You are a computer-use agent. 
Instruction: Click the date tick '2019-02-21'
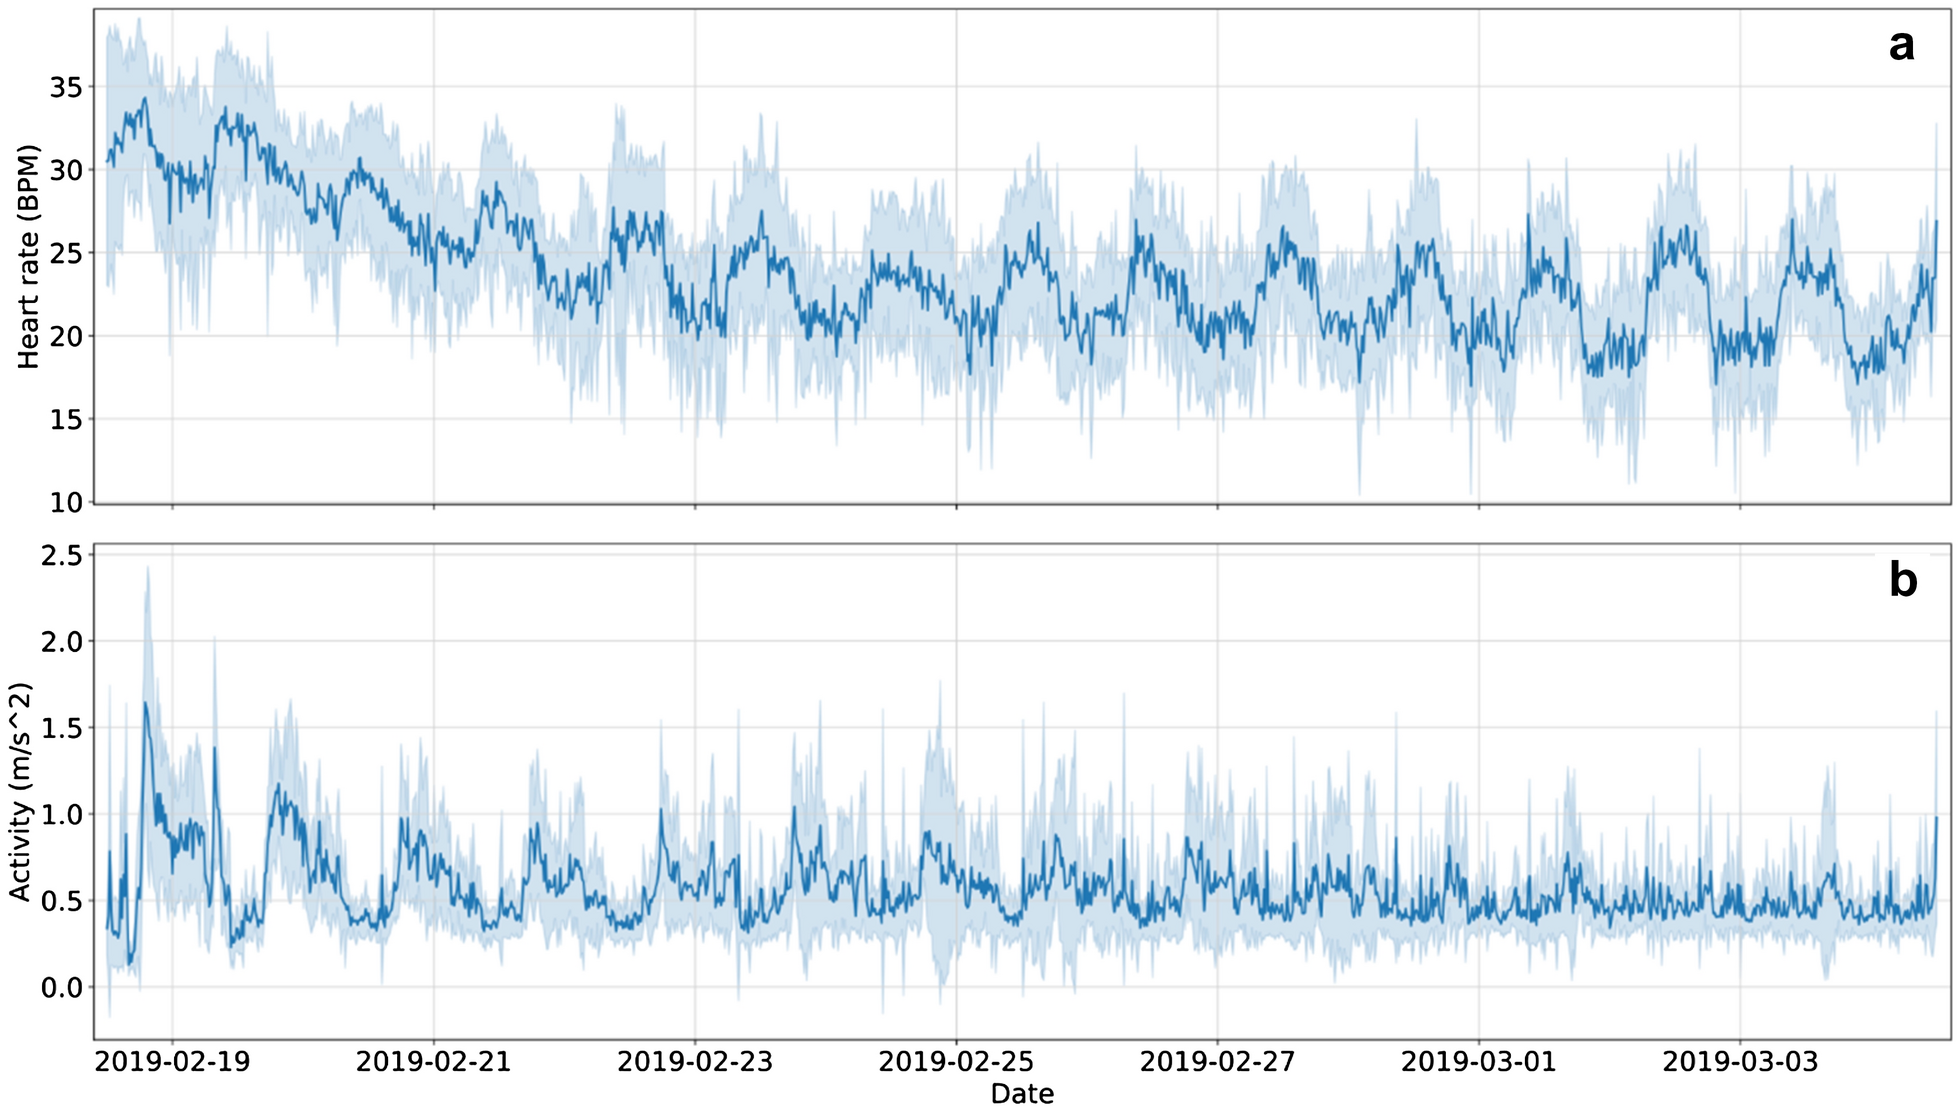pos(433,1061)
